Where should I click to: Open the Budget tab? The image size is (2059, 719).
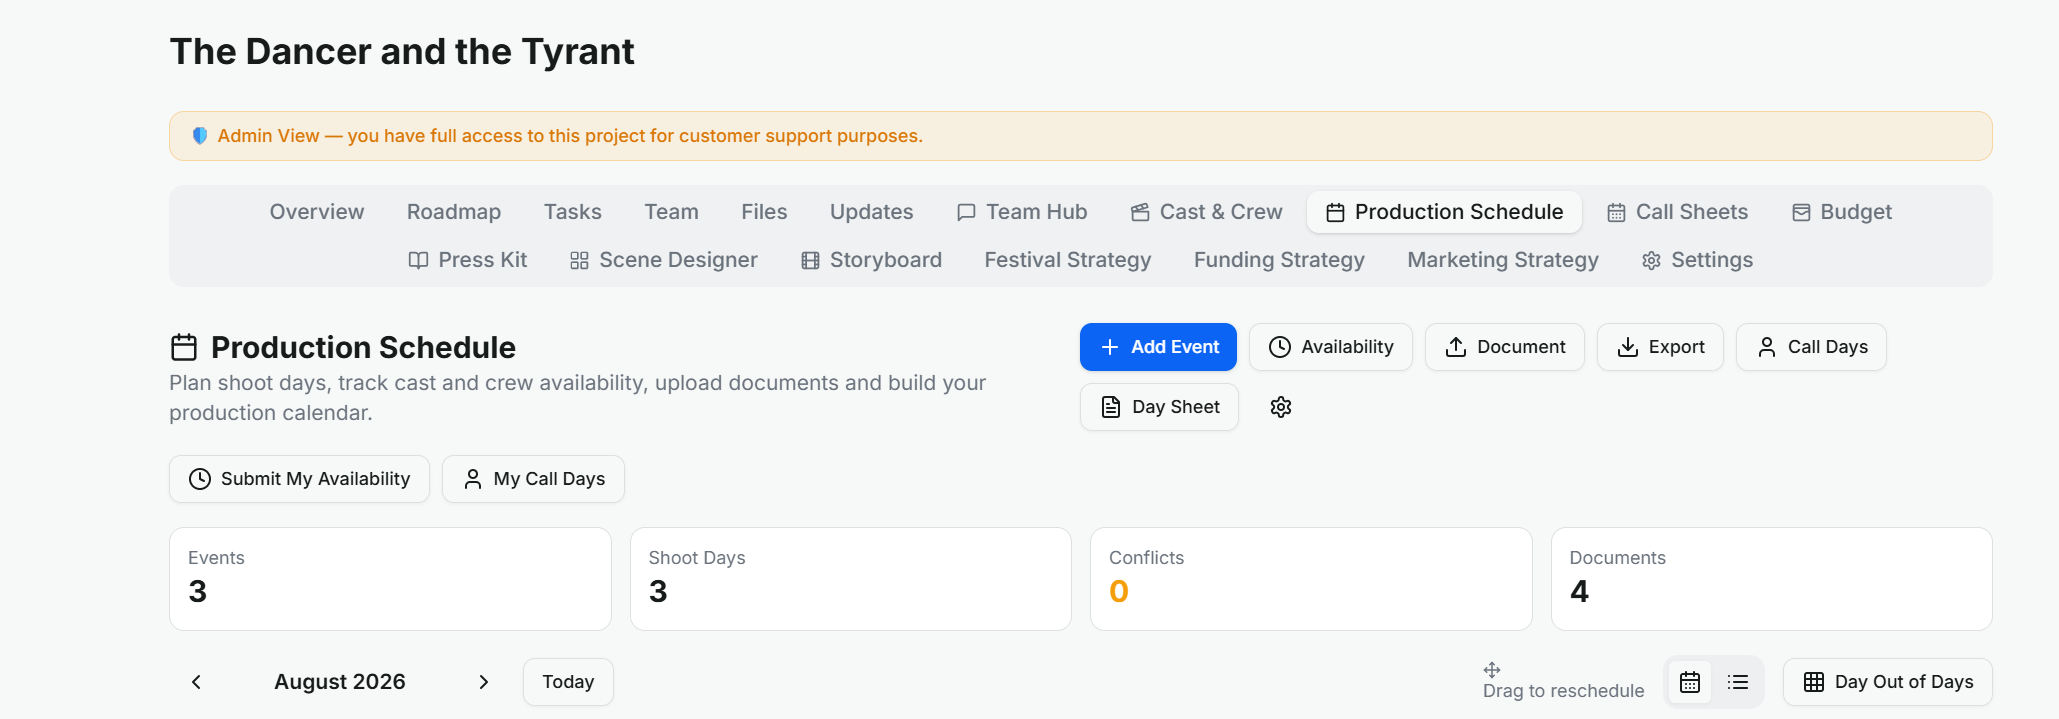[x=1842, y=212]
